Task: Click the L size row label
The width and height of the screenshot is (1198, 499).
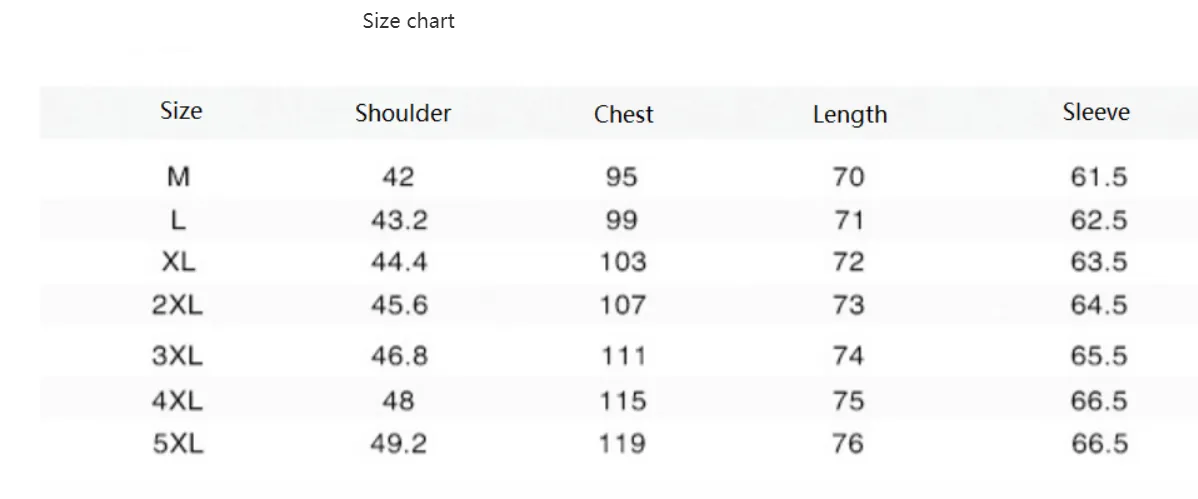Action: coord(178,220)
